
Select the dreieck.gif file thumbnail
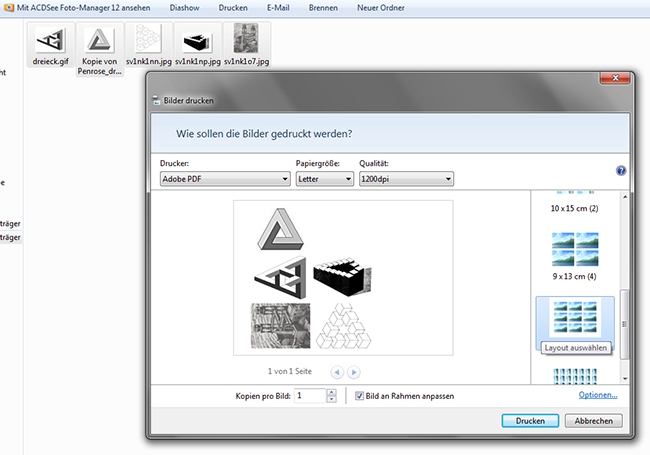pos(51,44)
